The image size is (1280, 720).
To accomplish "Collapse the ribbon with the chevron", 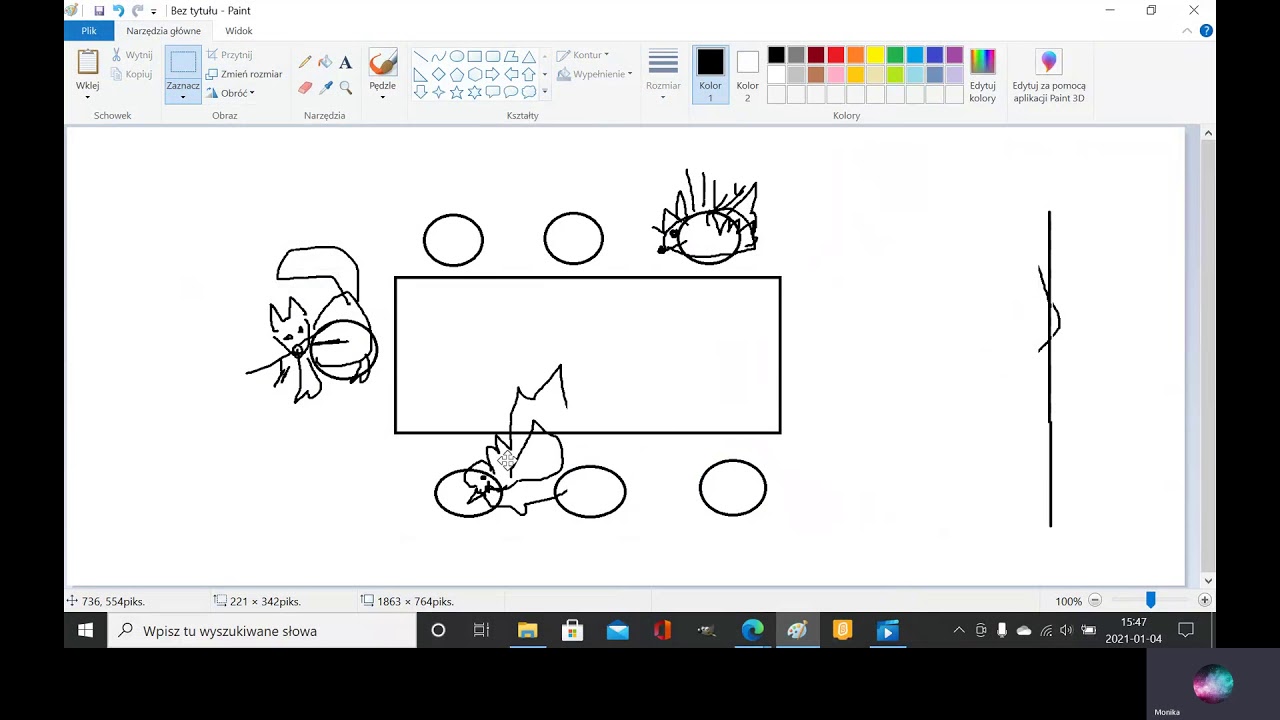I will [x=1188, y=31].
